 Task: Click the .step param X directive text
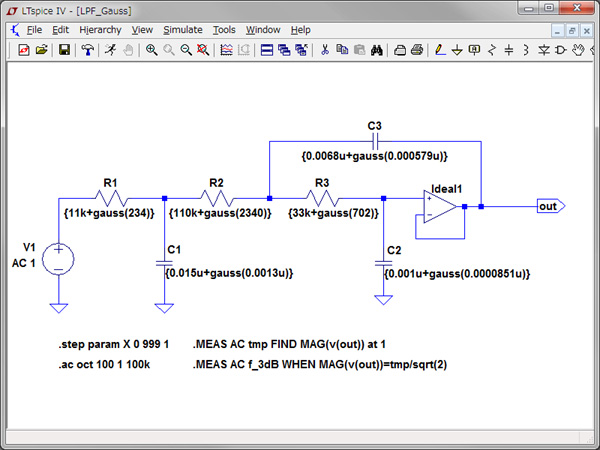pyautogui.click(x=112, y=344)
